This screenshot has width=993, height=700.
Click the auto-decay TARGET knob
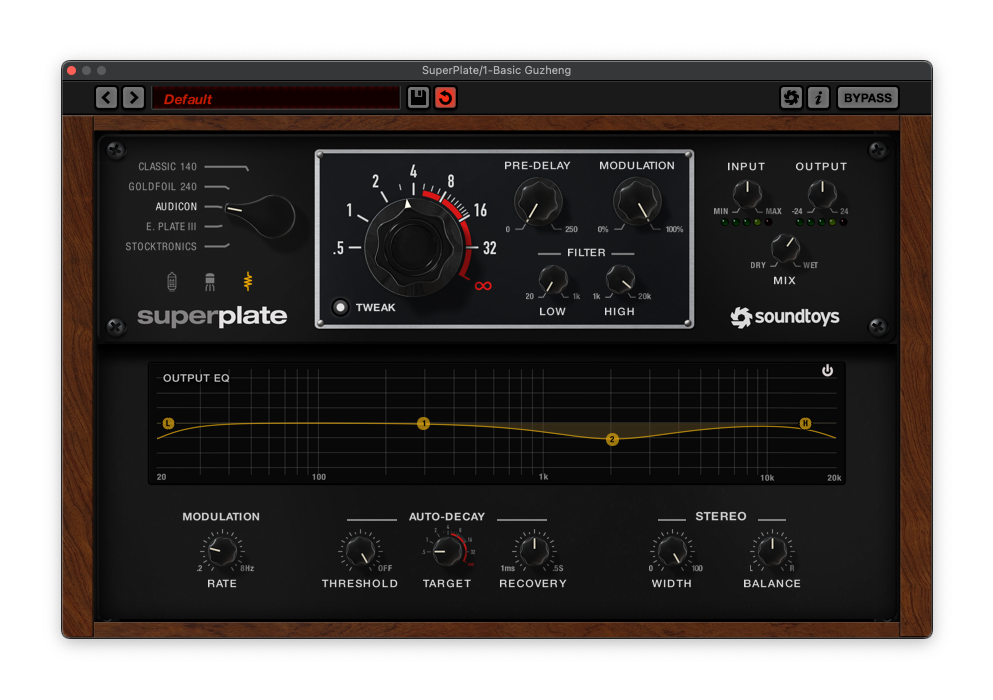[x=447, y=551]
